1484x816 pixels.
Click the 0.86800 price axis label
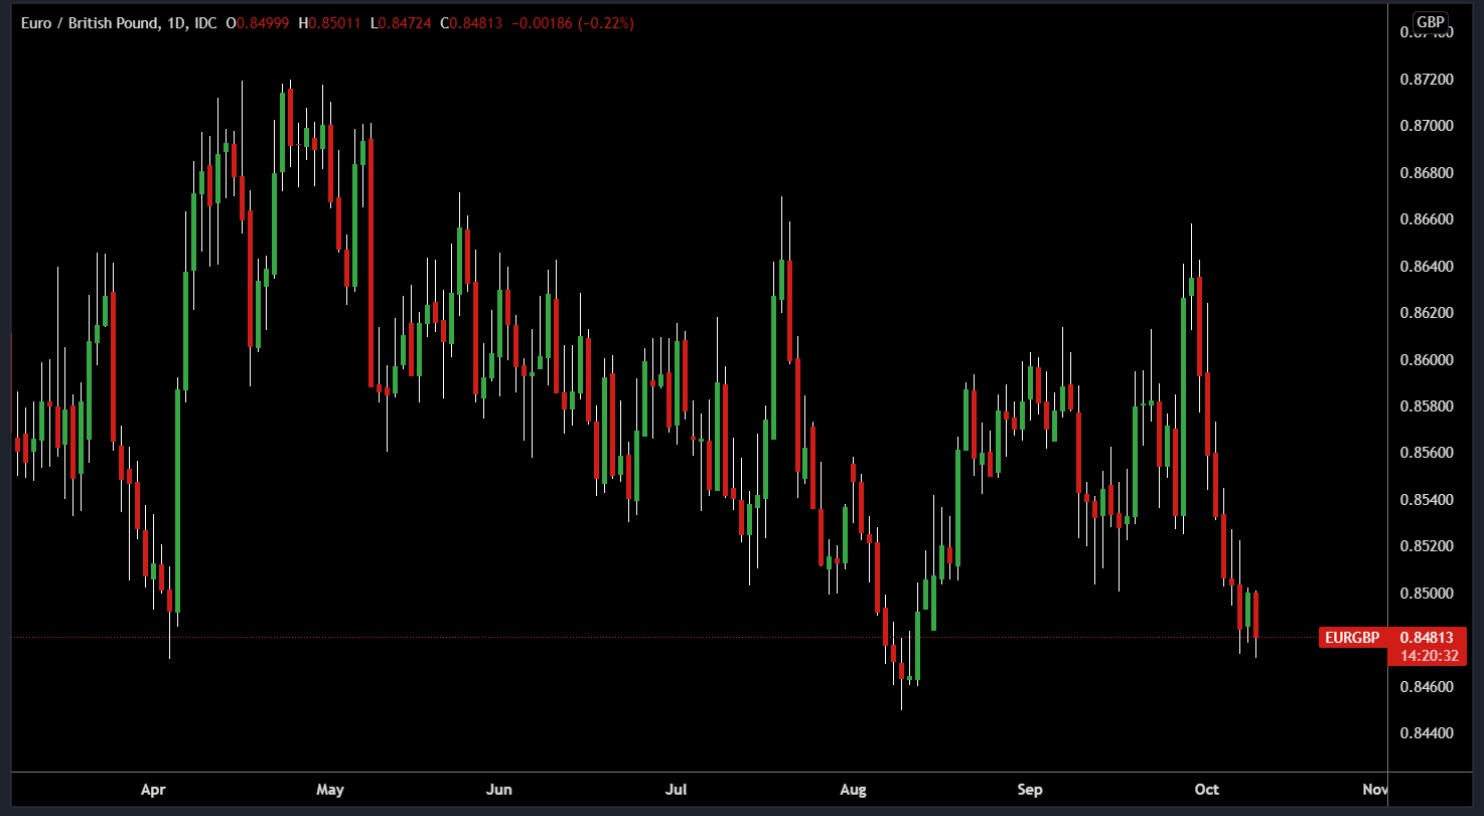(1427, 173)
